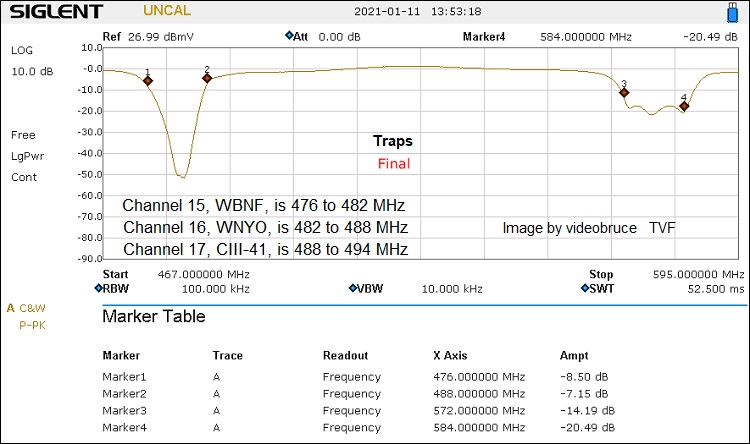Click the UNCAL status indicator
The image size is (750, 444).
point(168,12)
